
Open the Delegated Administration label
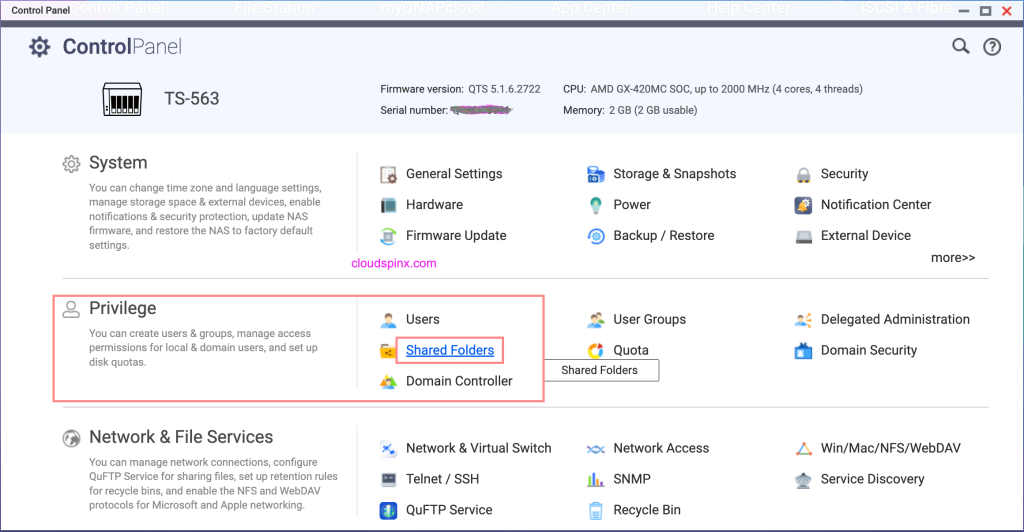895,320
